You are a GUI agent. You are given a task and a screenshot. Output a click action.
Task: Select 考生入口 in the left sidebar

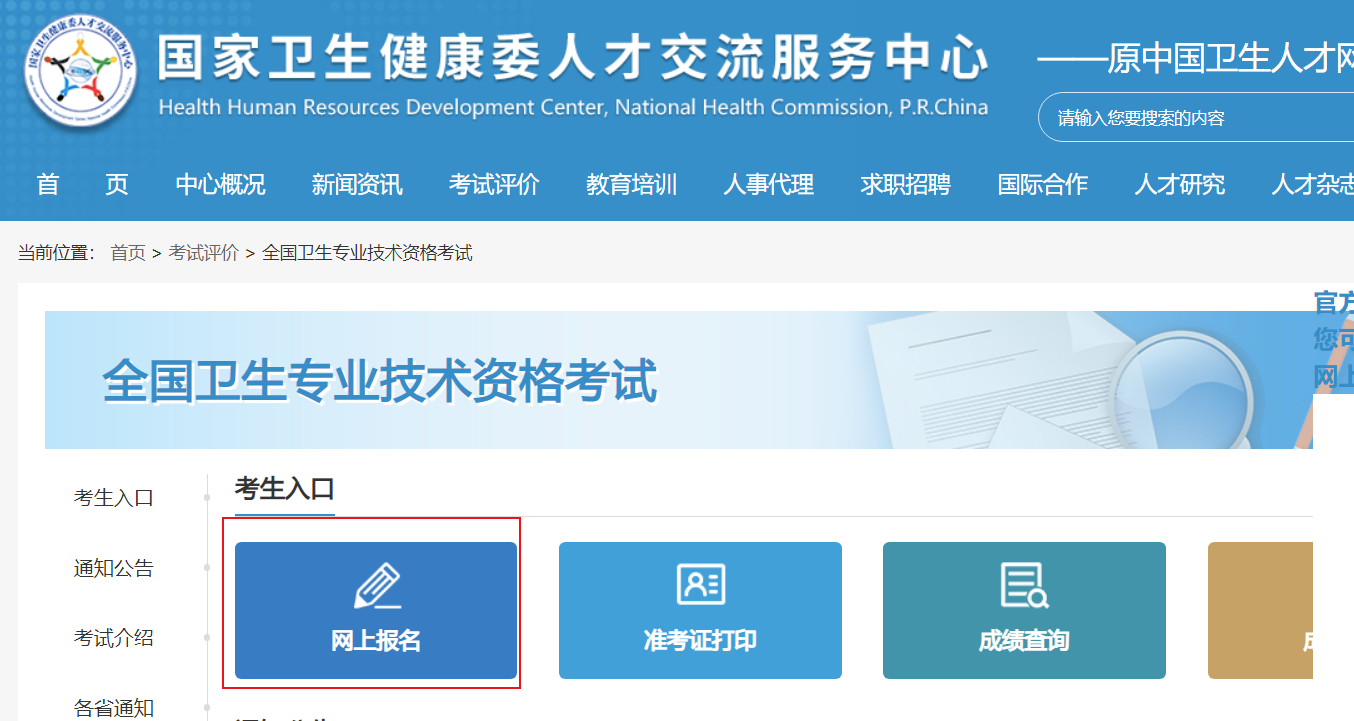(114, 498)
